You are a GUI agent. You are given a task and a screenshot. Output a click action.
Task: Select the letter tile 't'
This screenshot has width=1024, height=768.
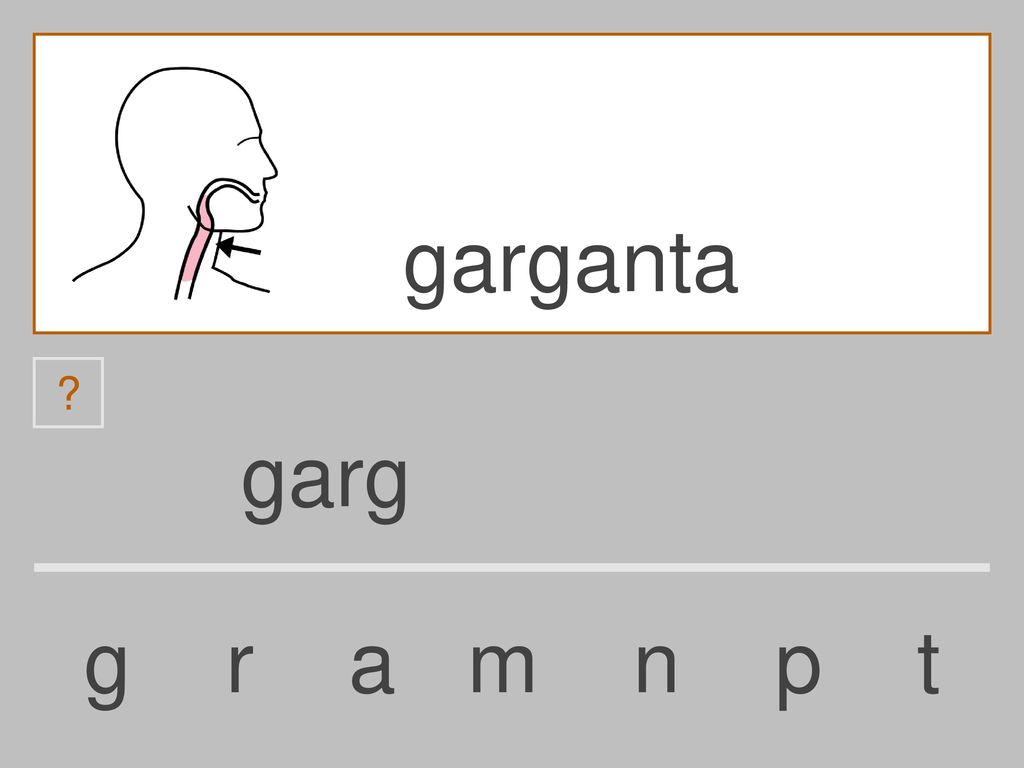(928, 662)
